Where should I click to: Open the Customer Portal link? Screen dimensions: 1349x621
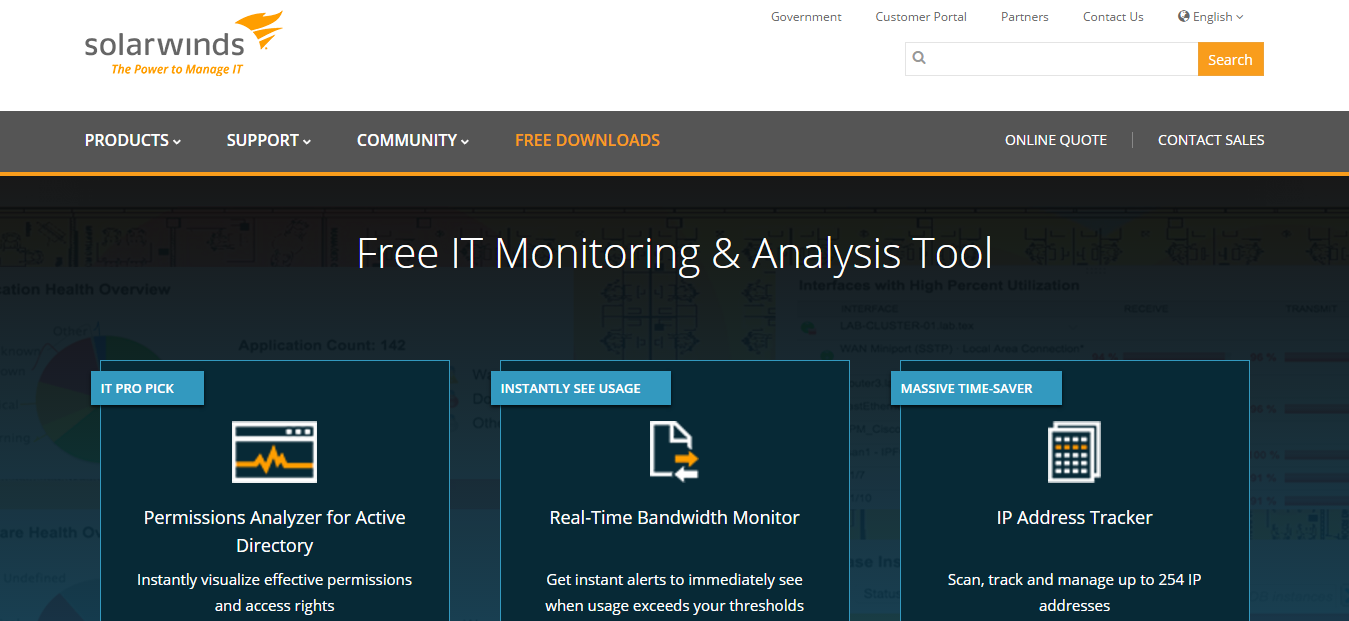pos(921,16)
